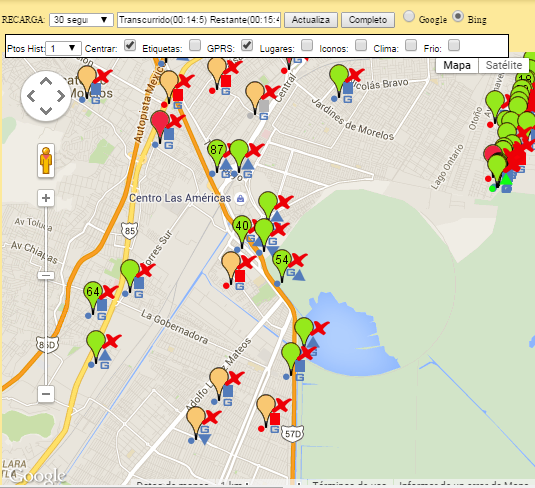Click the zoom slider handle
The image size is (535, 488).
(46, 275)
